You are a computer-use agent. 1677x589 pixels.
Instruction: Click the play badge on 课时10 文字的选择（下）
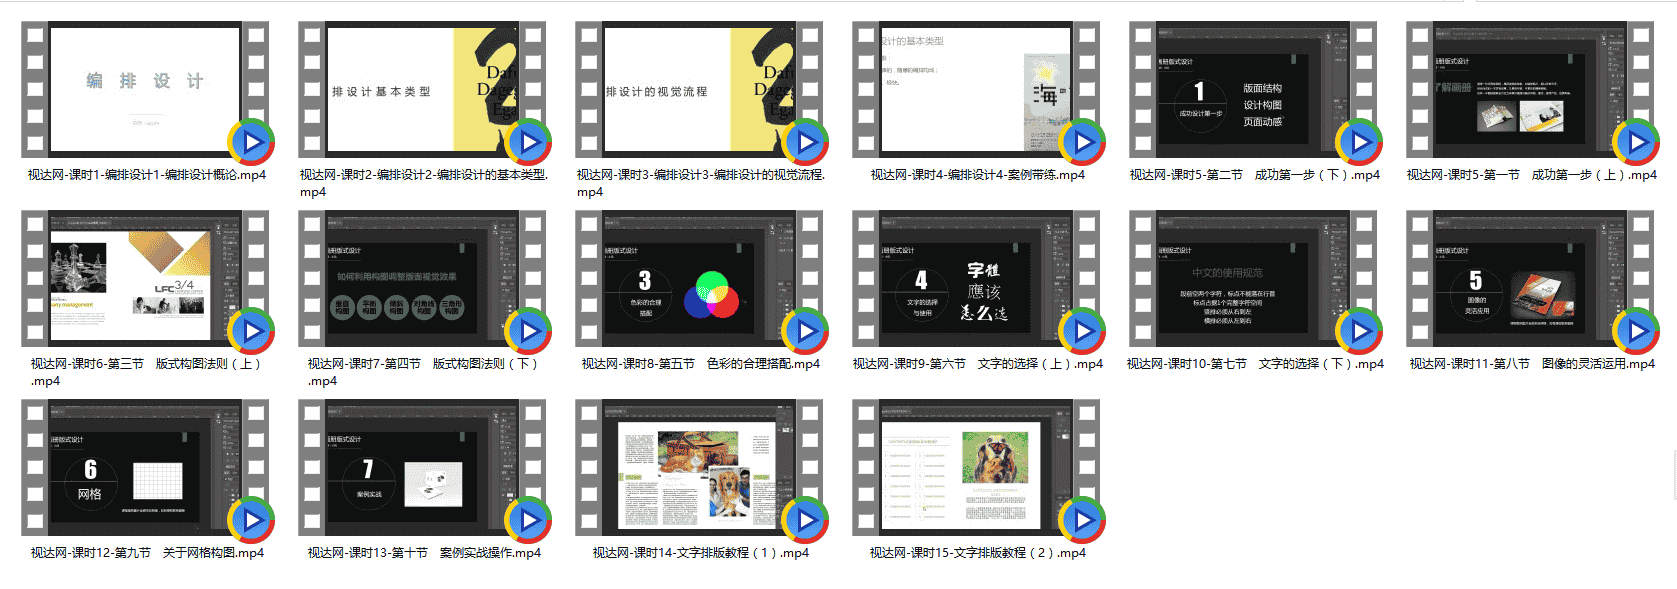click(x=1359, y=331)
